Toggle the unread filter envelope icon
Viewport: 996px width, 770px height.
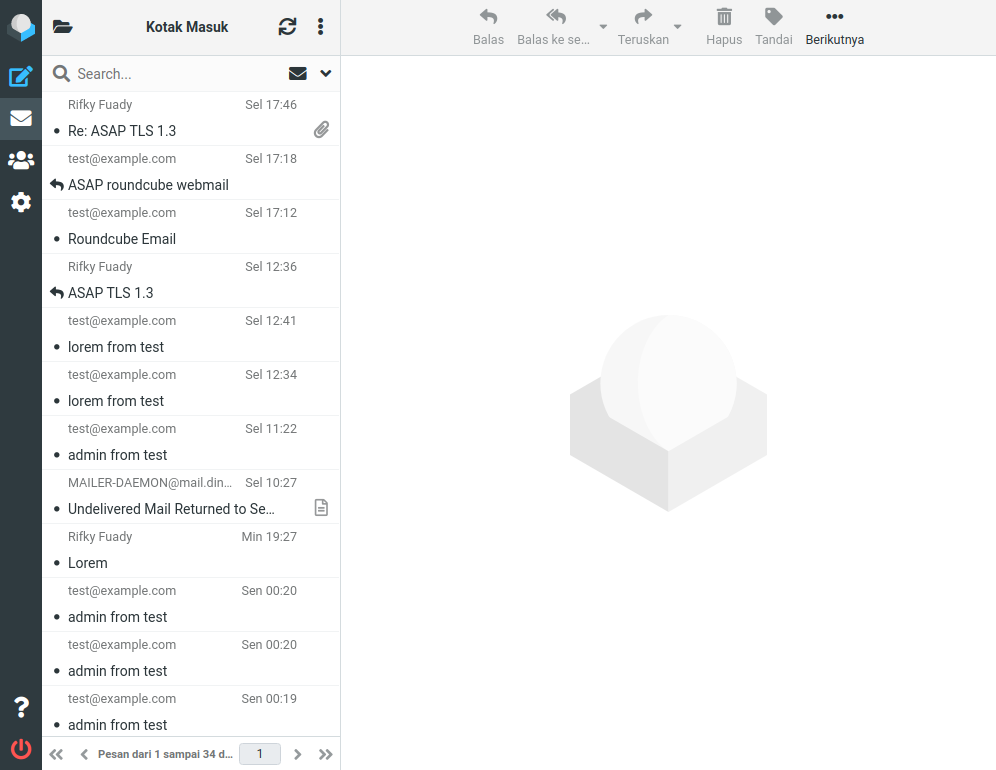click(297, 74)
